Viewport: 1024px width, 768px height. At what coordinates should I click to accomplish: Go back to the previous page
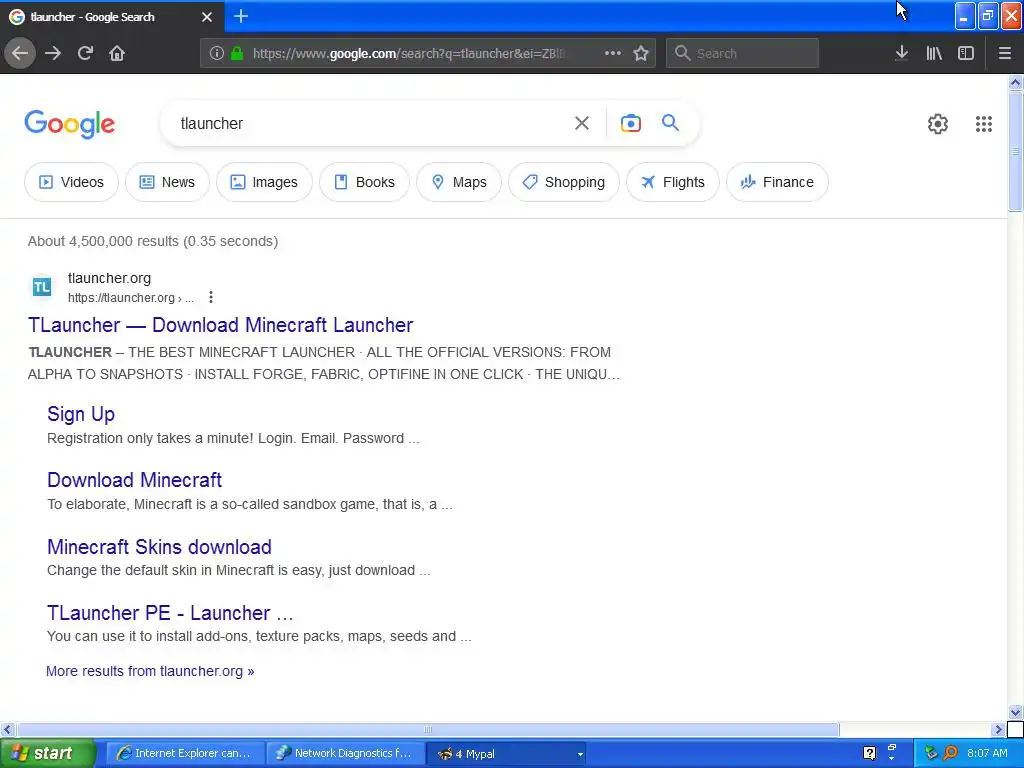tap(20, 53)
